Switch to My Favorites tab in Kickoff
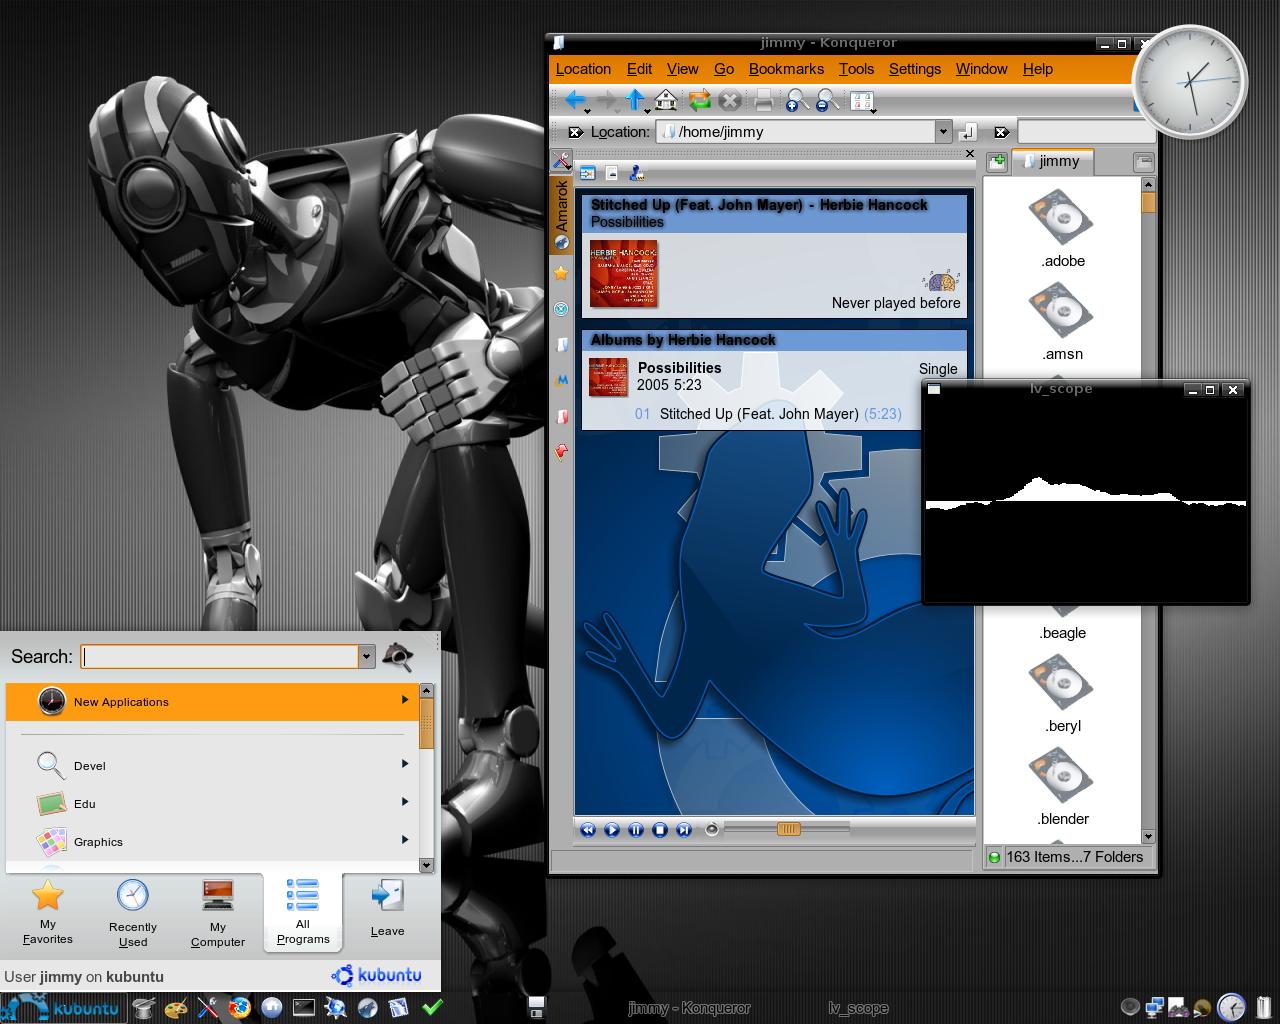Screen dimensions: 1280x1024 click(x=47, y=912)
